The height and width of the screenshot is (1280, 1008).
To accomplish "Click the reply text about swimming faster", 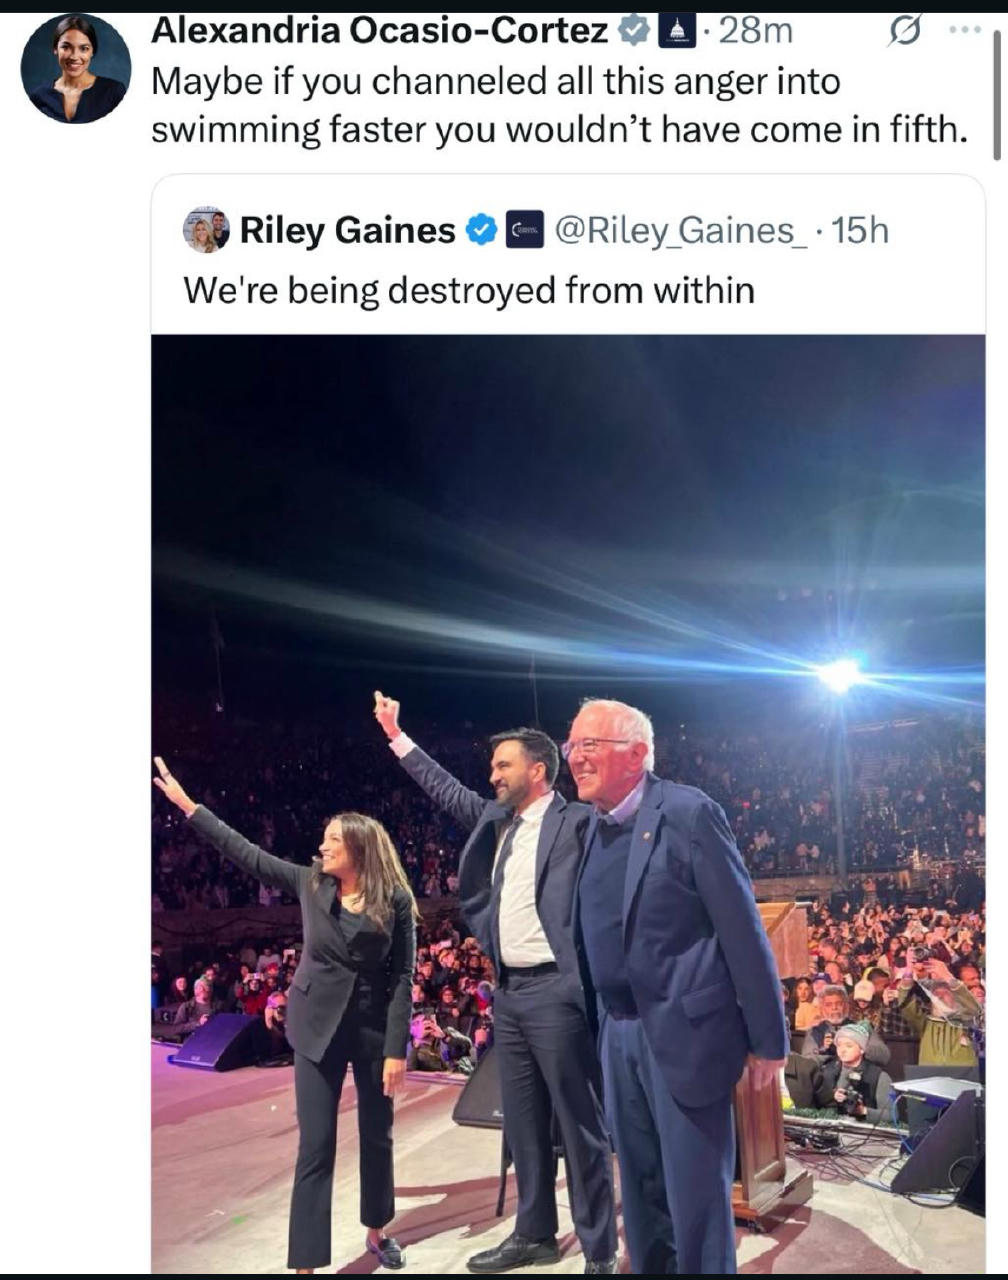I will [558, 106].
